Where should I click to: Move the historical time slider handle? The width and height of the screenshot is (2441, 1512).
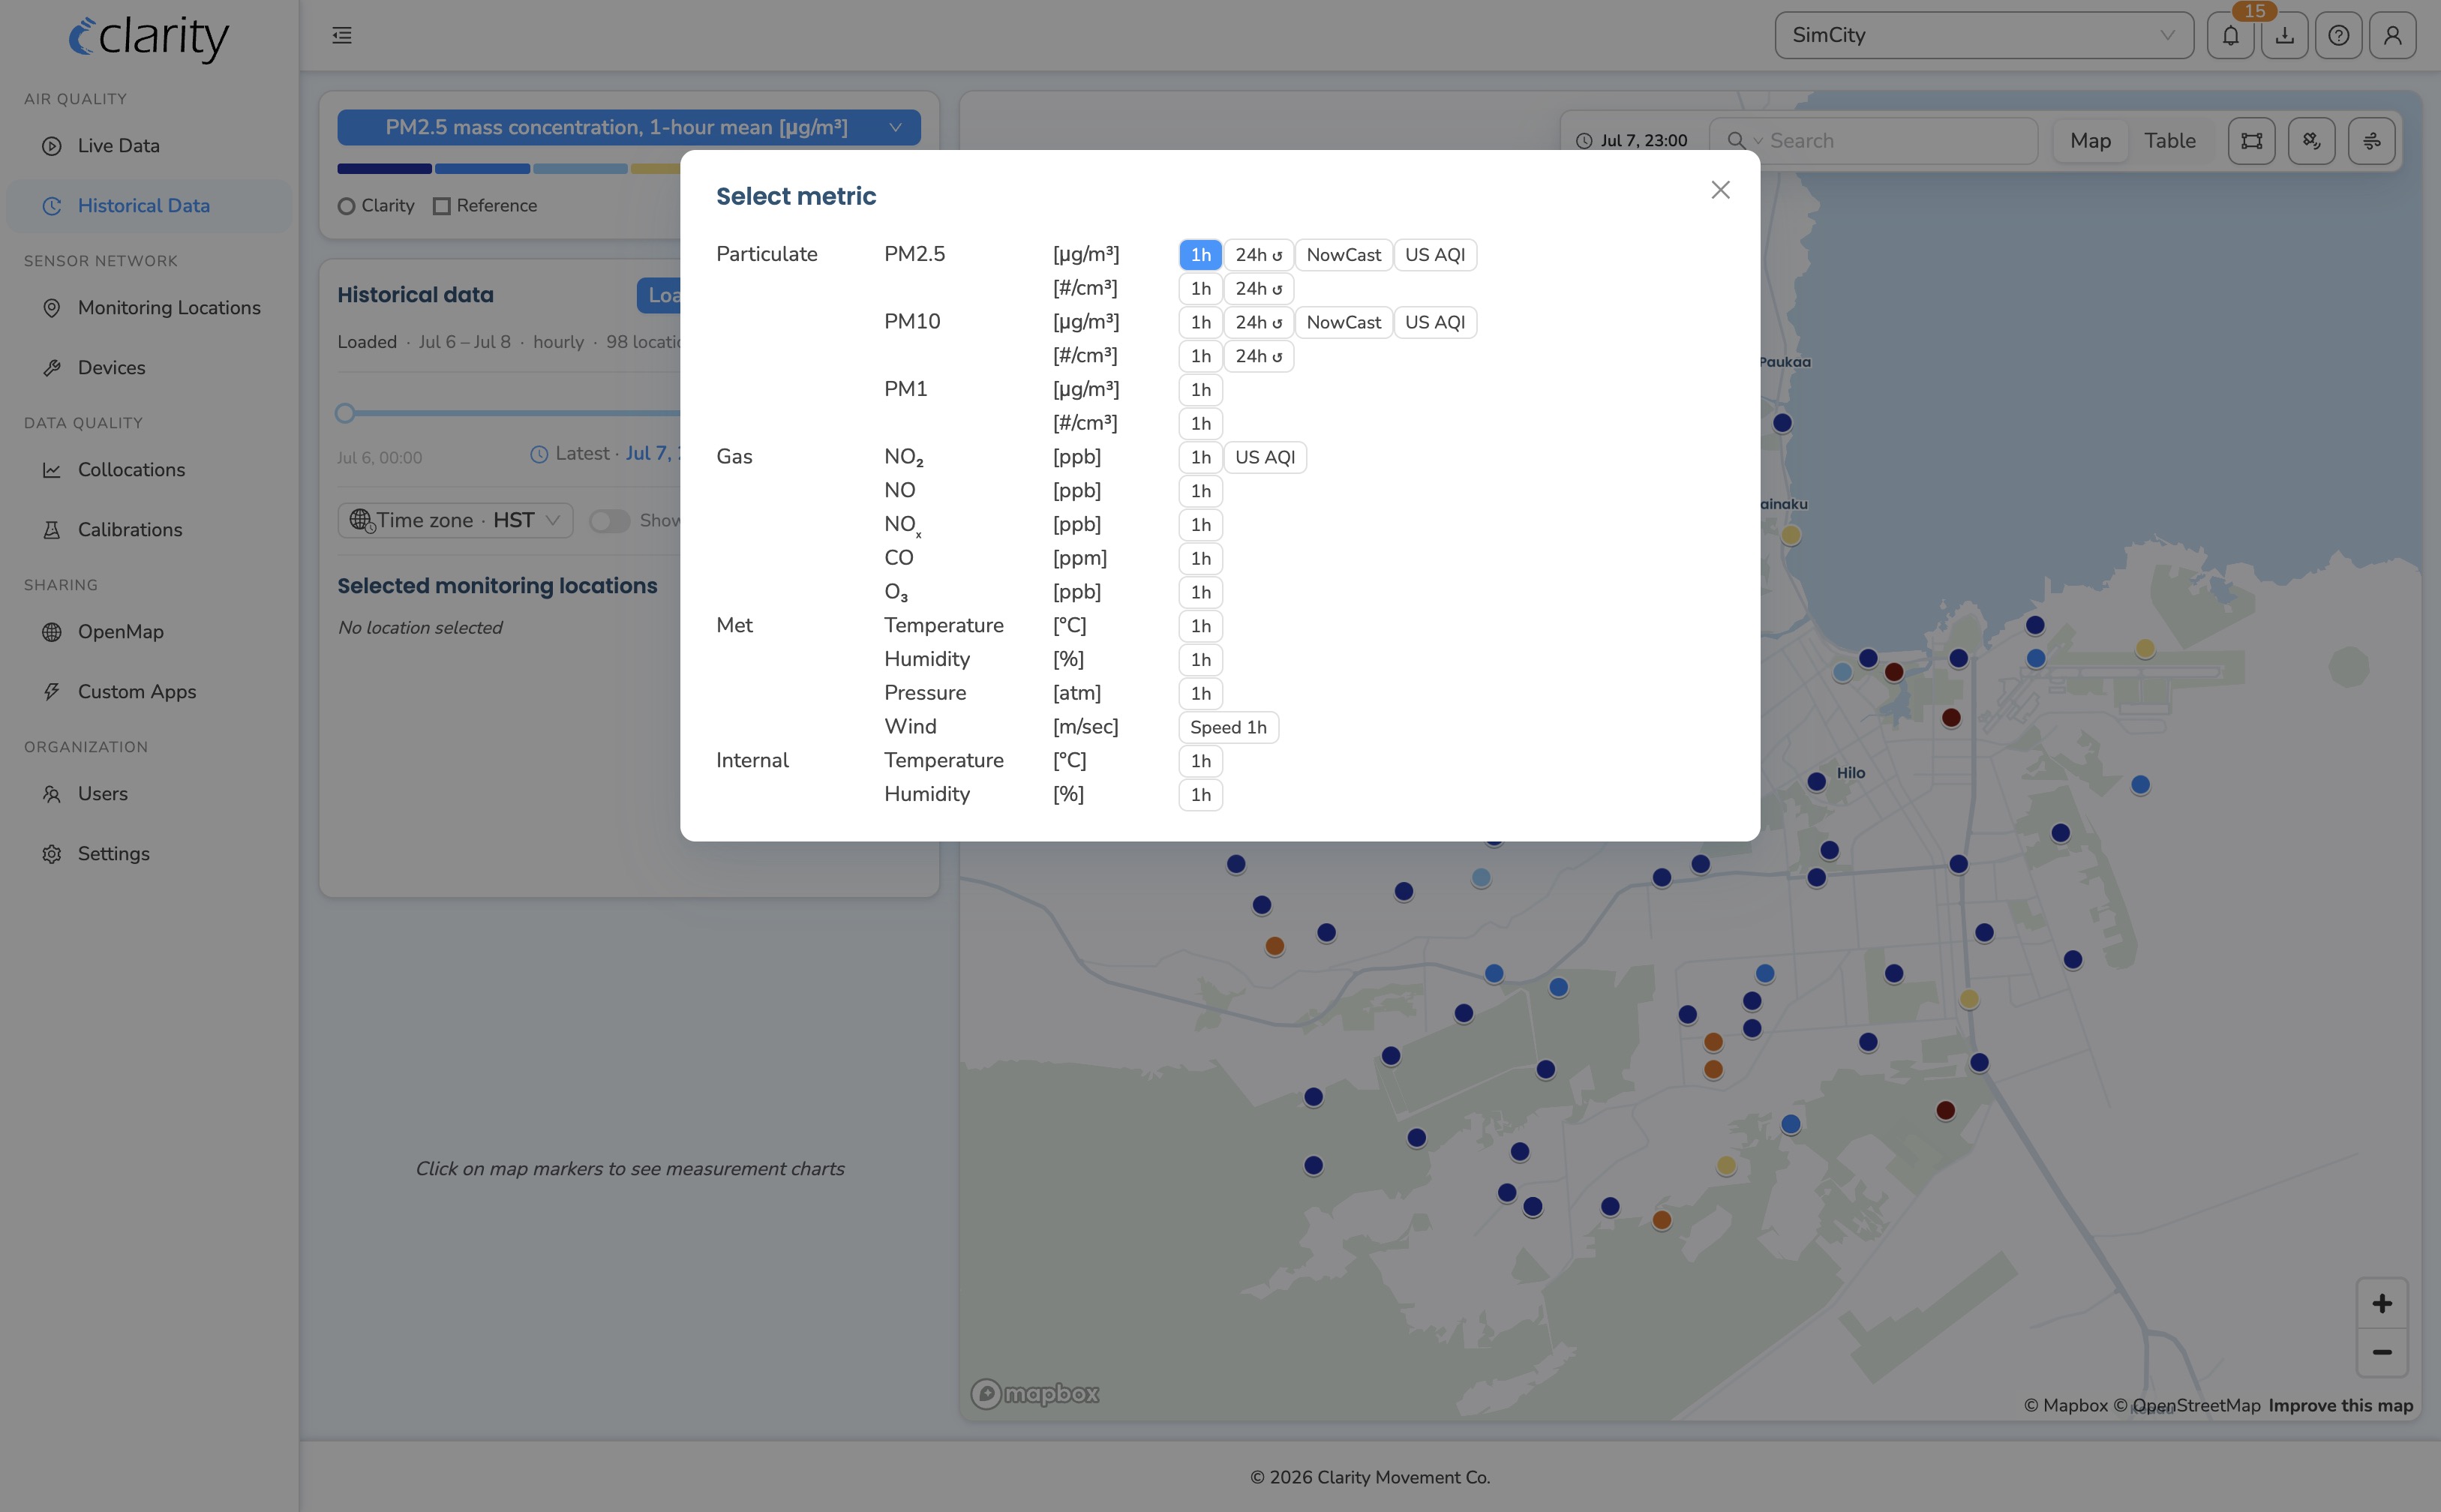[x=345, y=413]
